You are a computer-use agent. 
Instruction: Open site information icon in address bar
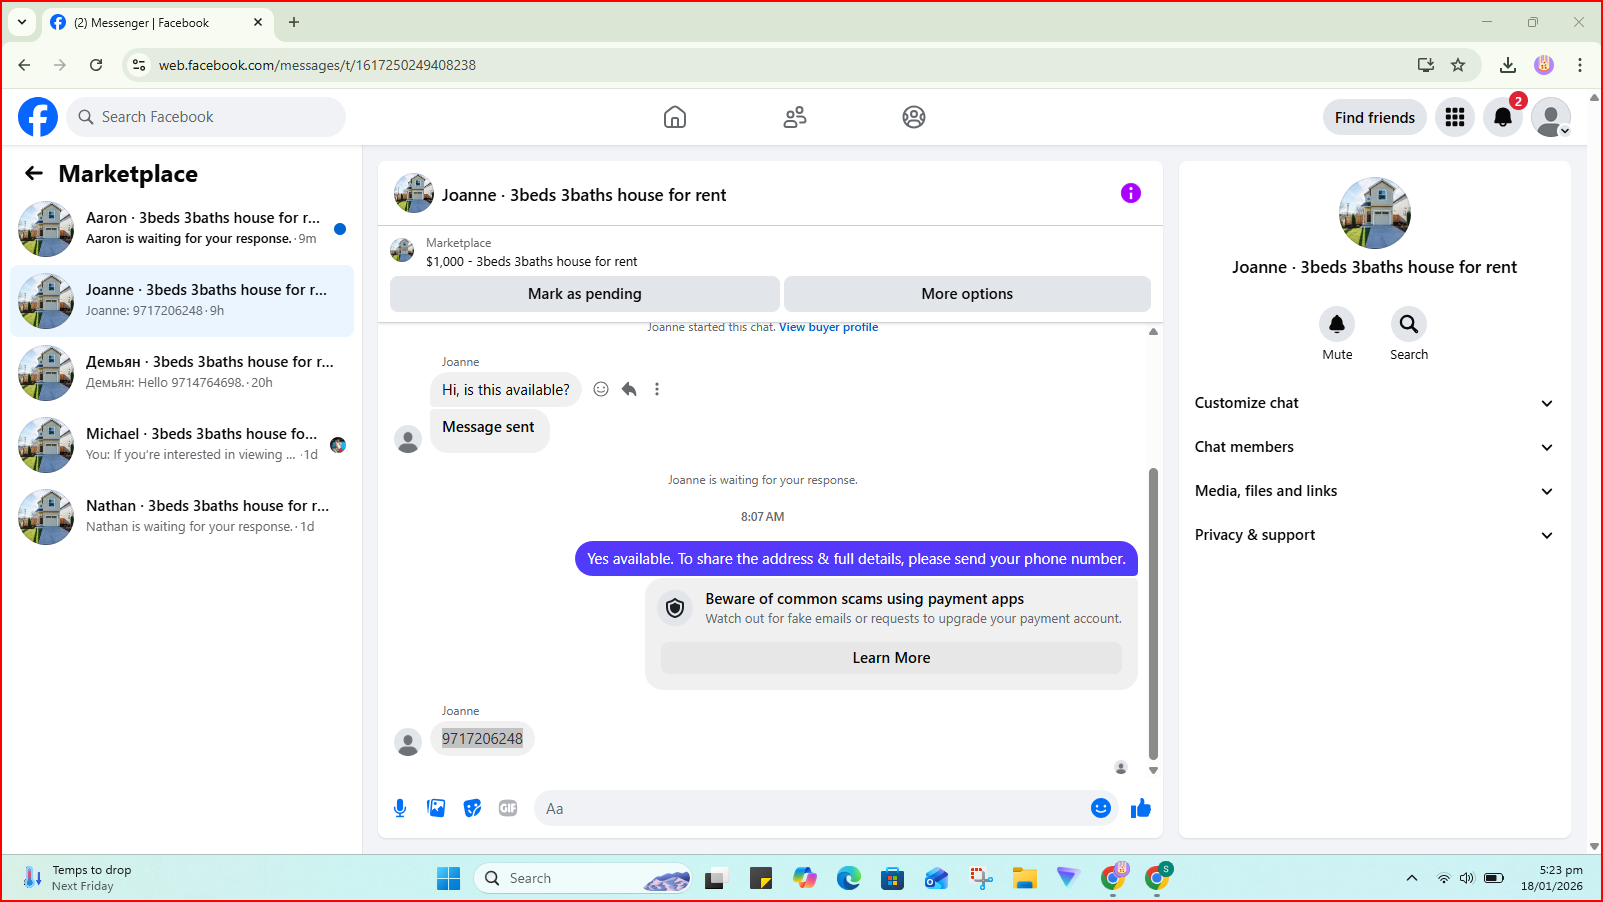click(x=140, y=65)
